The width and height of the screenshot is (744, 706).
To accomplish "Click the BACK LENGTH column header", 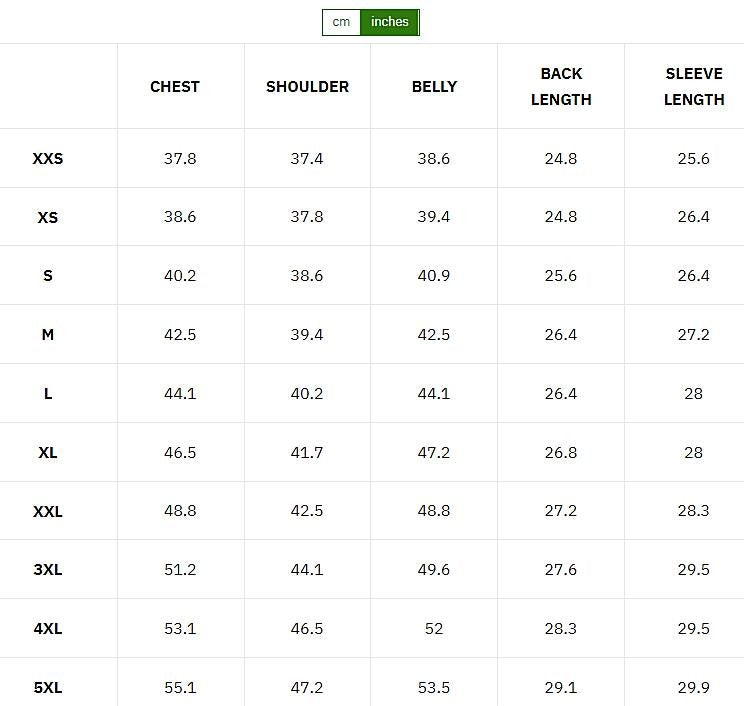I will [561, 87].
